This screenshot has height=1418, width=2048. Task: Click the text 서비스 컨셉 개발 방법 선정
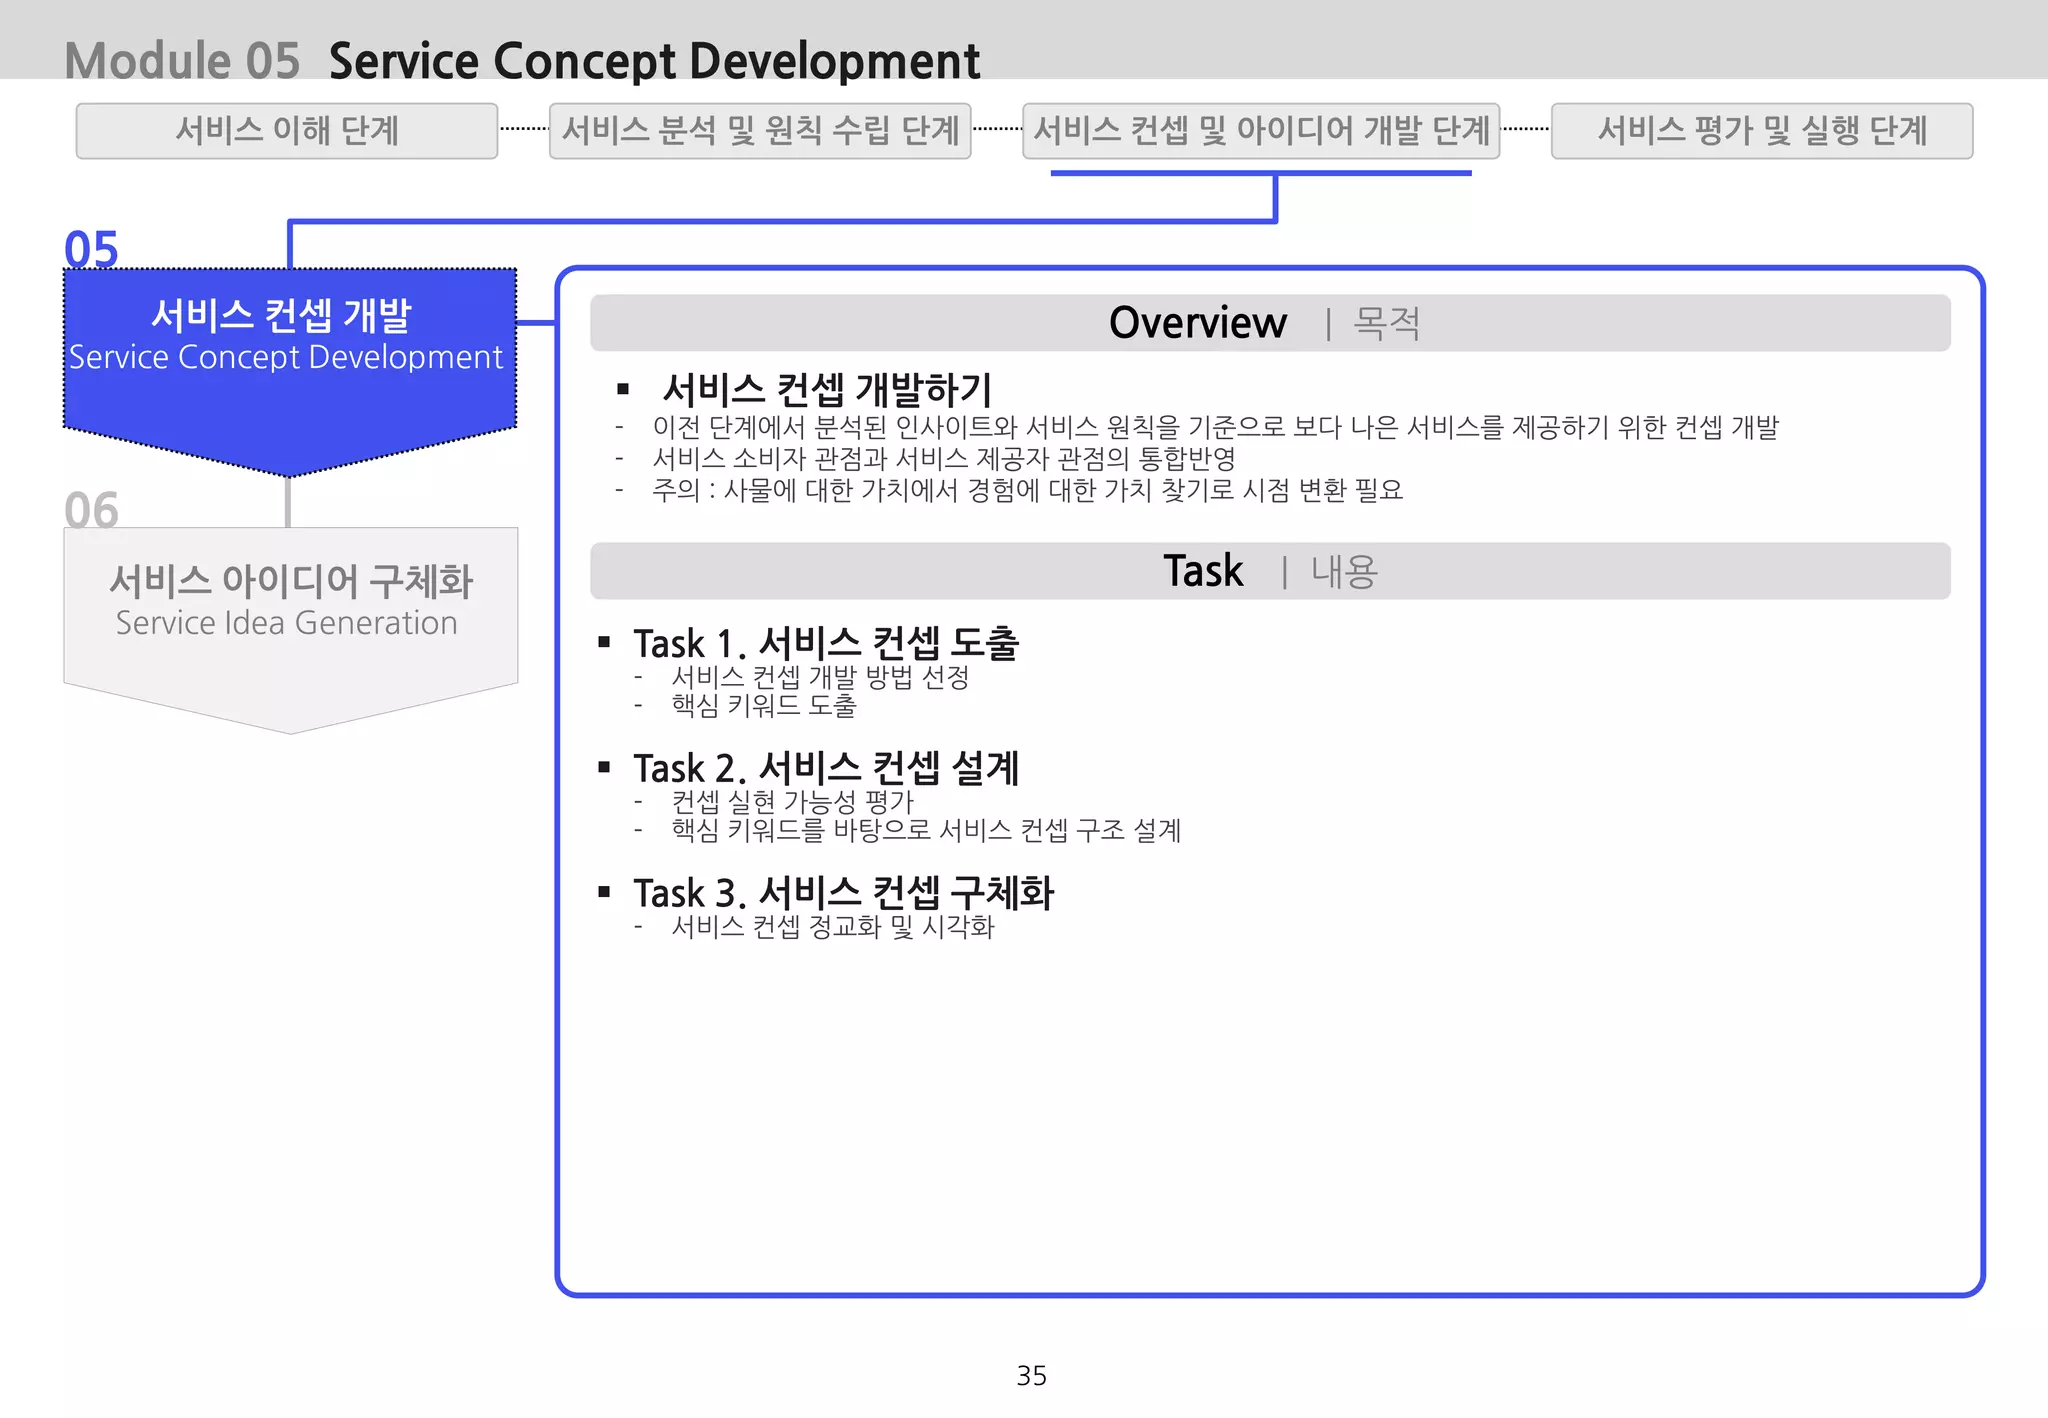pyautogui.click(x=820, y=678)
